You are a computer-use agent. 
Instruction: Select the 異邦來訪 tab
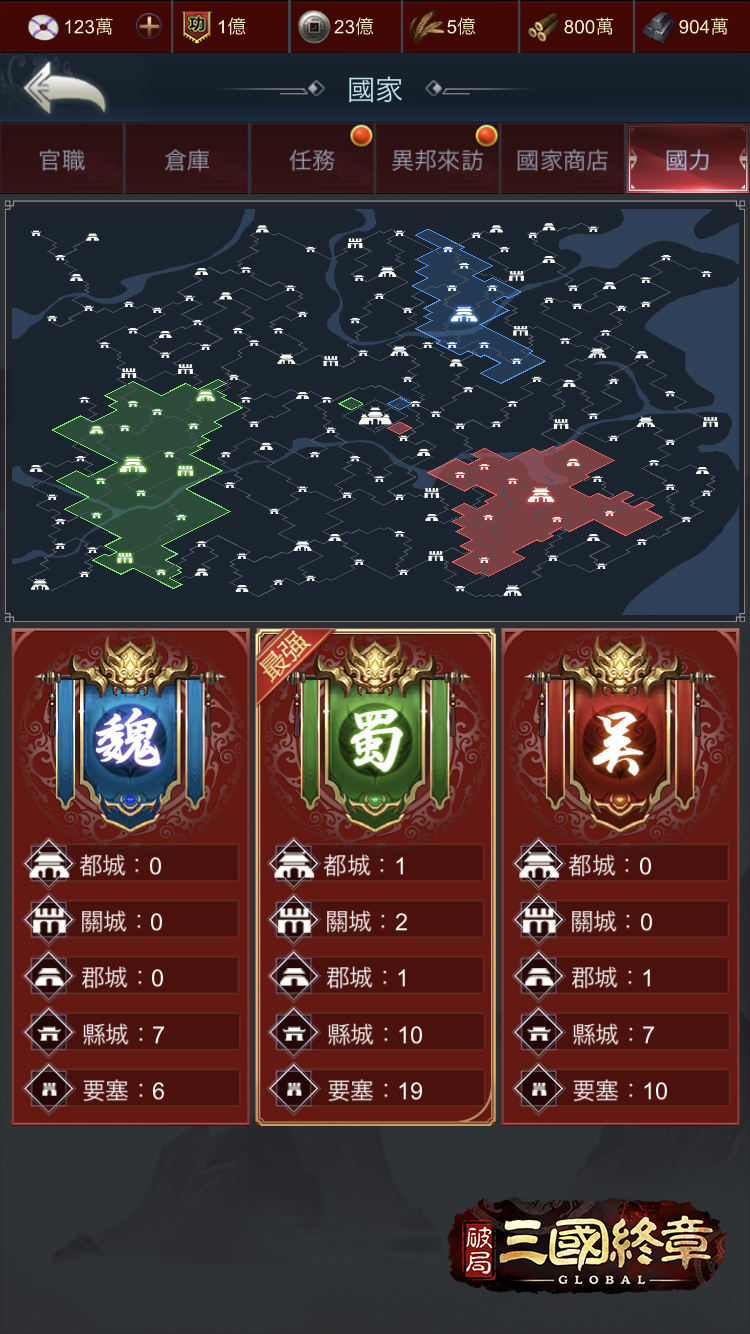pos(437,160)
